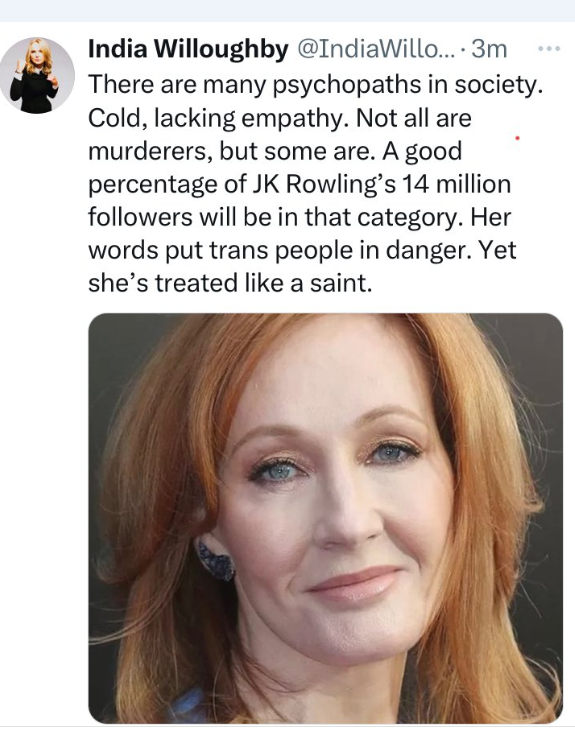575x730 pixels.
Task: Click the line 'murderers, but some are. A good'
Action: pos(275,151)
